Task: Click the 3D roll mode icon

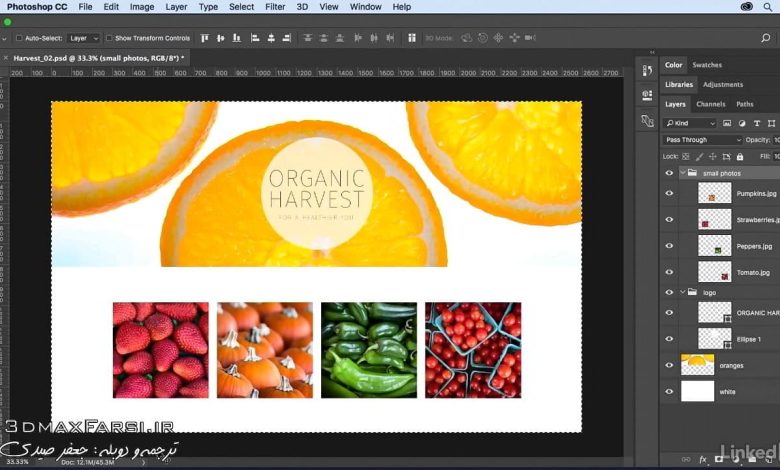Action: pyautogui.click(x=483, y=38)
